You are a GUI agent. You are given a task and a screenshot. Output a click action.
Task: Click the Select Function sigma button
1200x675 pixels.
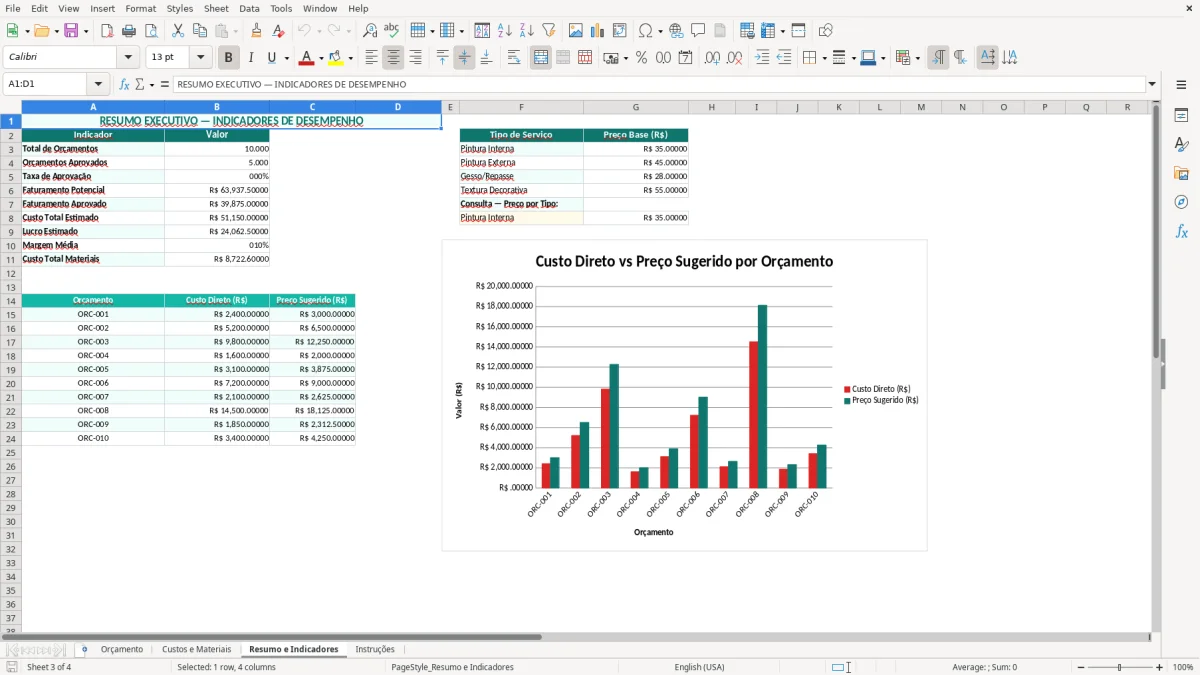pos(139,85)
